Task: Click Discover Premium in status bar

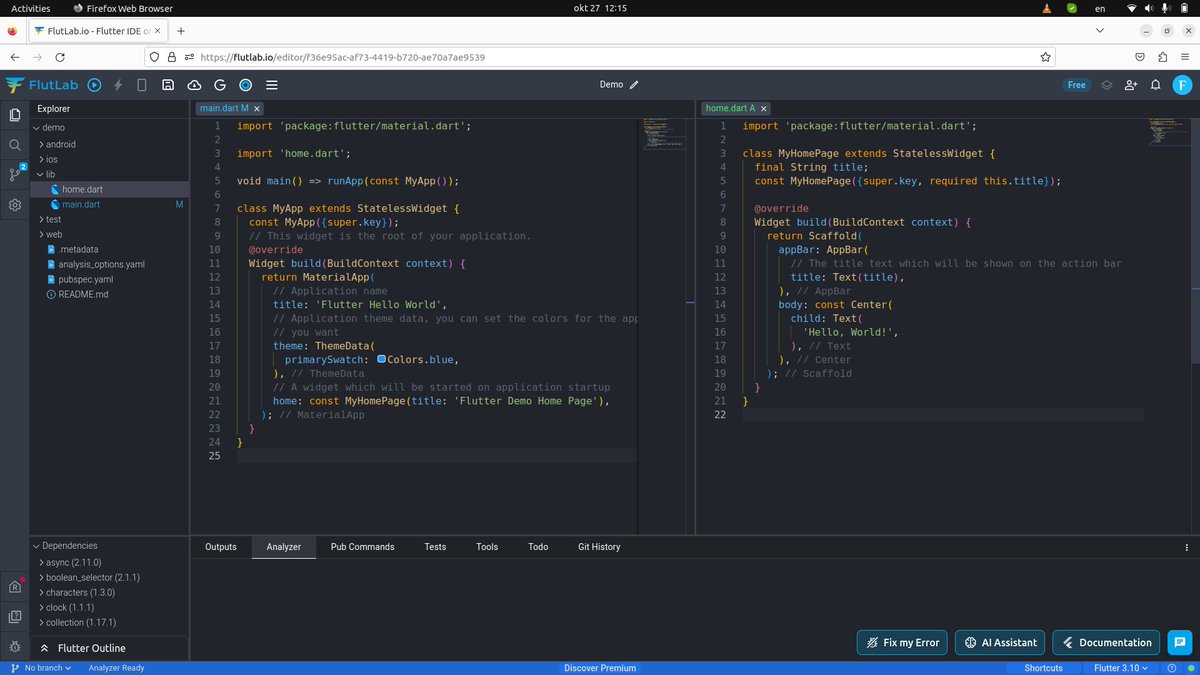Action: pyautogui.click(x=600, y=668)
